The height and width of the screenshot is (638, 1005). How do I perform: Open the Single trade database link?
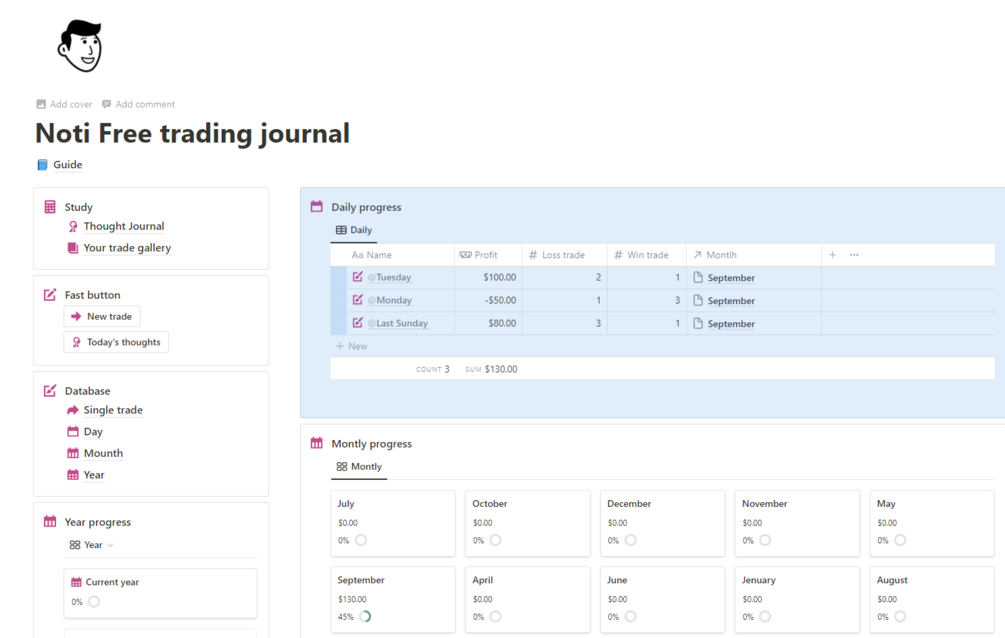coord(113,410)
